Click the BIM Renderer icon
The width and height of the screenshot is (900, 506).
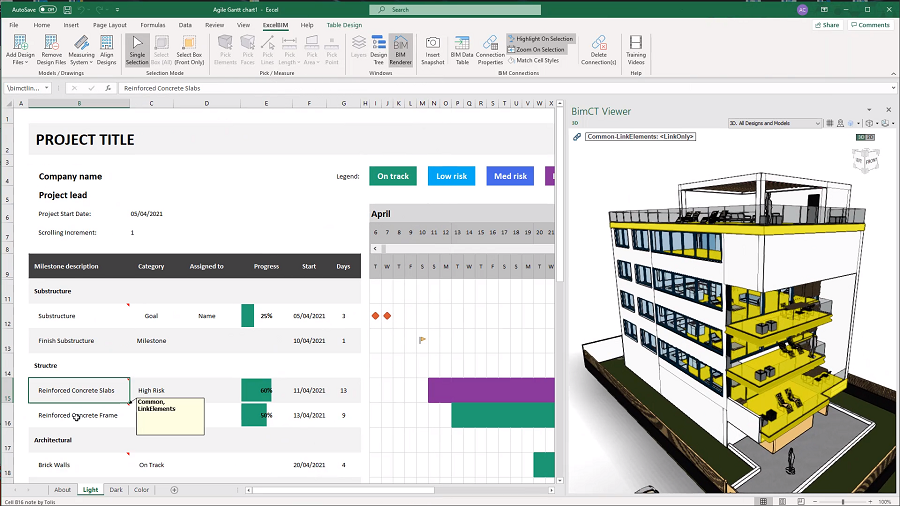[400, 43]
